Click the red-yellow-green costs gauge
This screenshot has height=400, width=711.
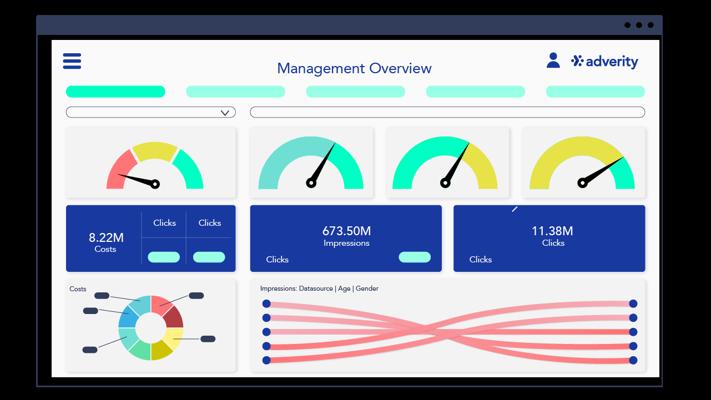click(x=155, y=166)
